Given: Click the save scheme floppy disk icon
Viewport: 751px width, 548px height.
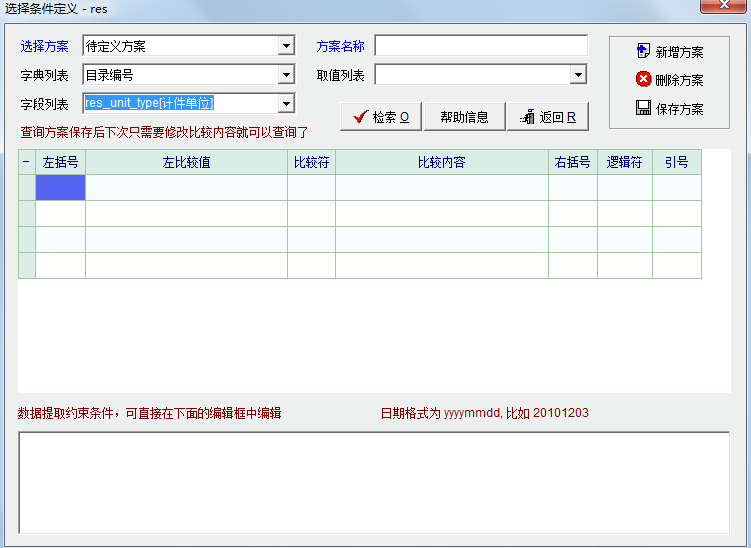Looking at the screenshot, I should pyautogui.click(x=644, y=108).
